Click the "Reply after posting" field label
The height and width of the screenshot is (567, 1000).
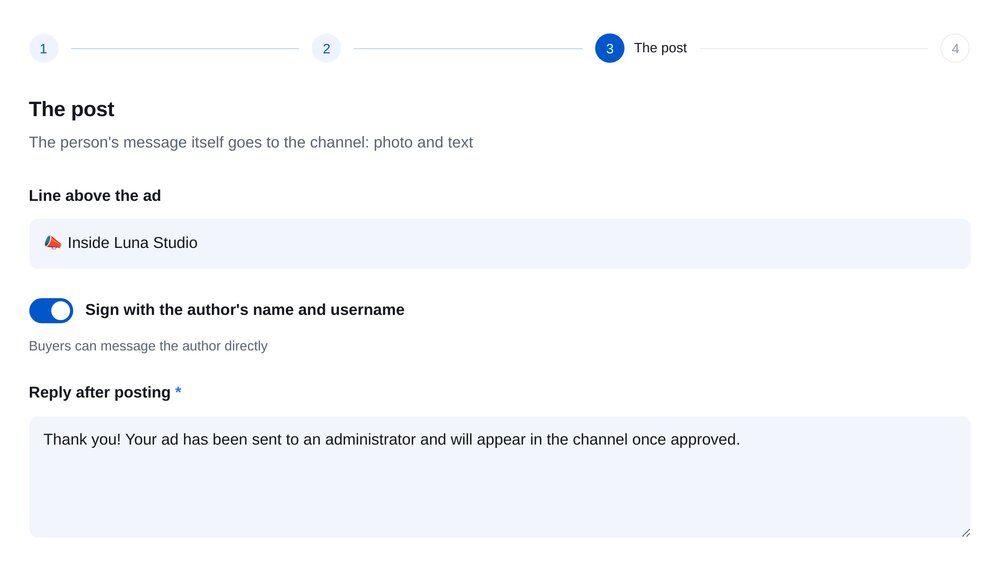click(99, 392)
